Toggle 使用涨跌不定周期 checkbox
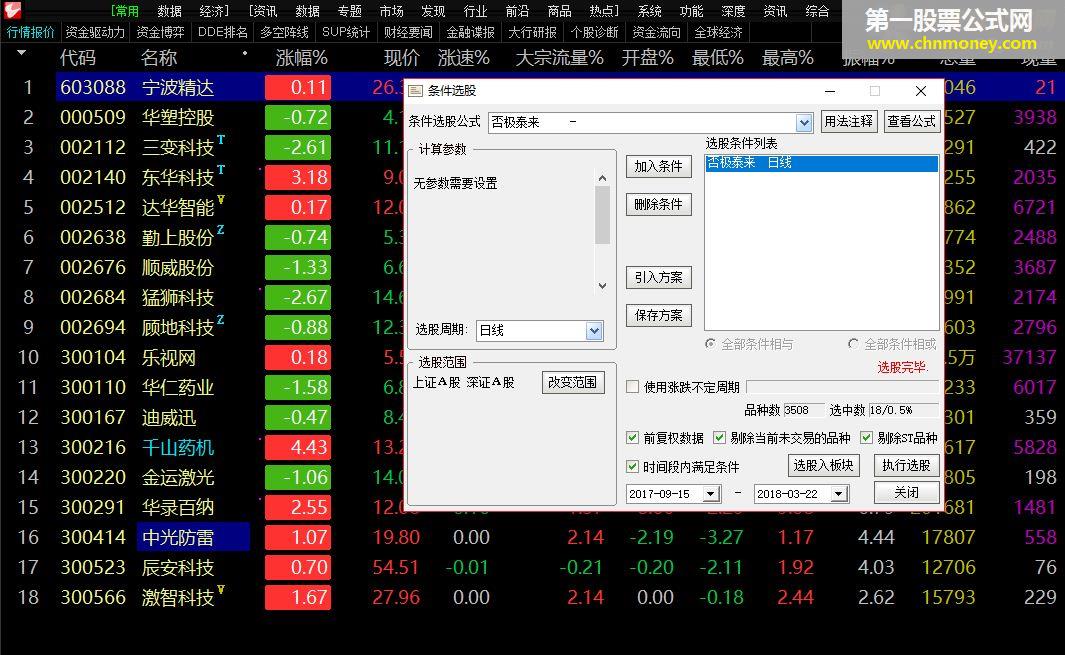This screenshot has width=1065, height=655. coord(632,387)
